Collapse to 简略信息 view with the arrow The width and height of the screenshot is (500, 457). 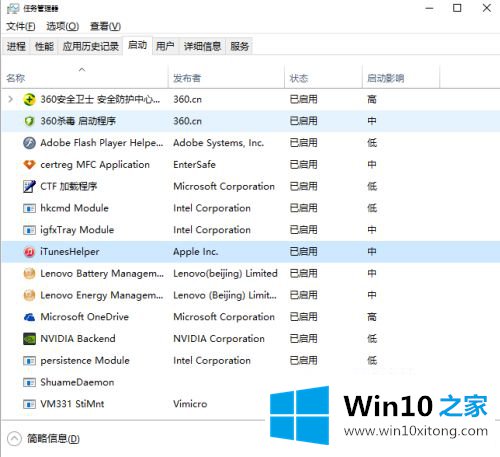pyautogui.click(x=14, y=439)
